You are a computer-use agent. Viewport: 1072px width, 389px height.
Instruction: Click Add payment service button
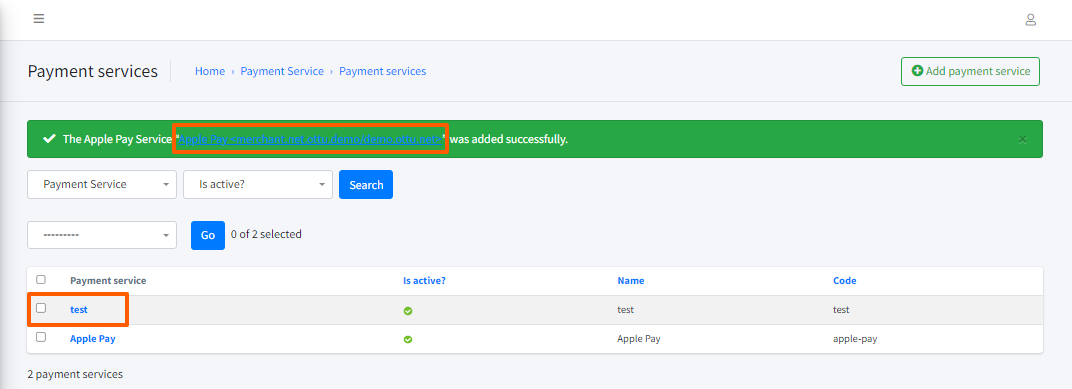(x=970, y=71)
